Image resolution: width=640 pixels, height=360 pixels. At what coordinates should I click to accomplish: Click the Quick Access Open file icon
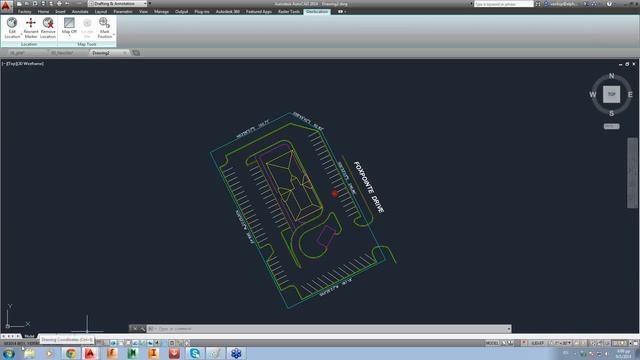(x=27, y=4)
